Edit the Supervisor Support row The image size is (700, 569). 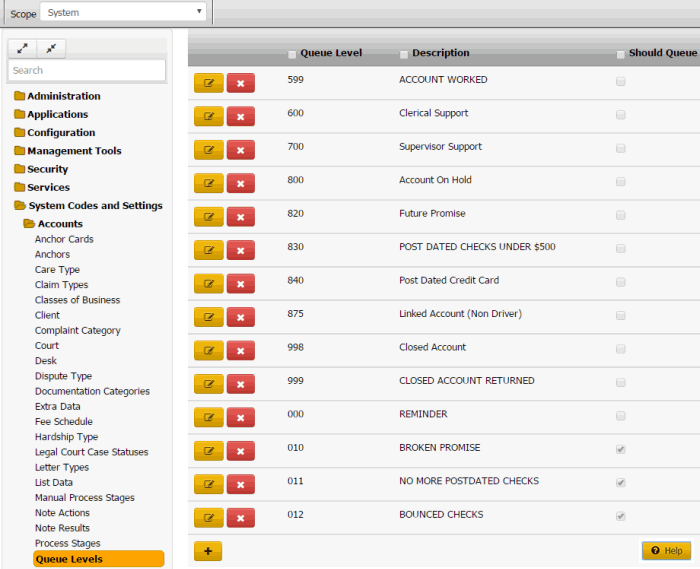click(208, 150)
